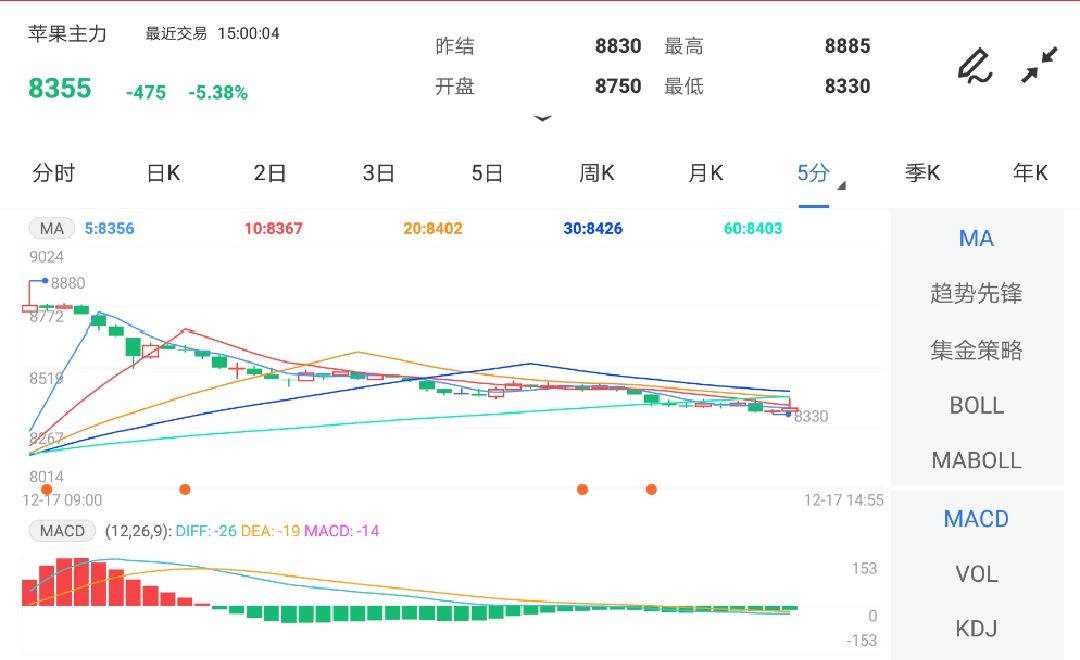The height and width of the screenshot is (660, 1080).
Task: Select the 2日 tab
Action: tap(270, 172)
